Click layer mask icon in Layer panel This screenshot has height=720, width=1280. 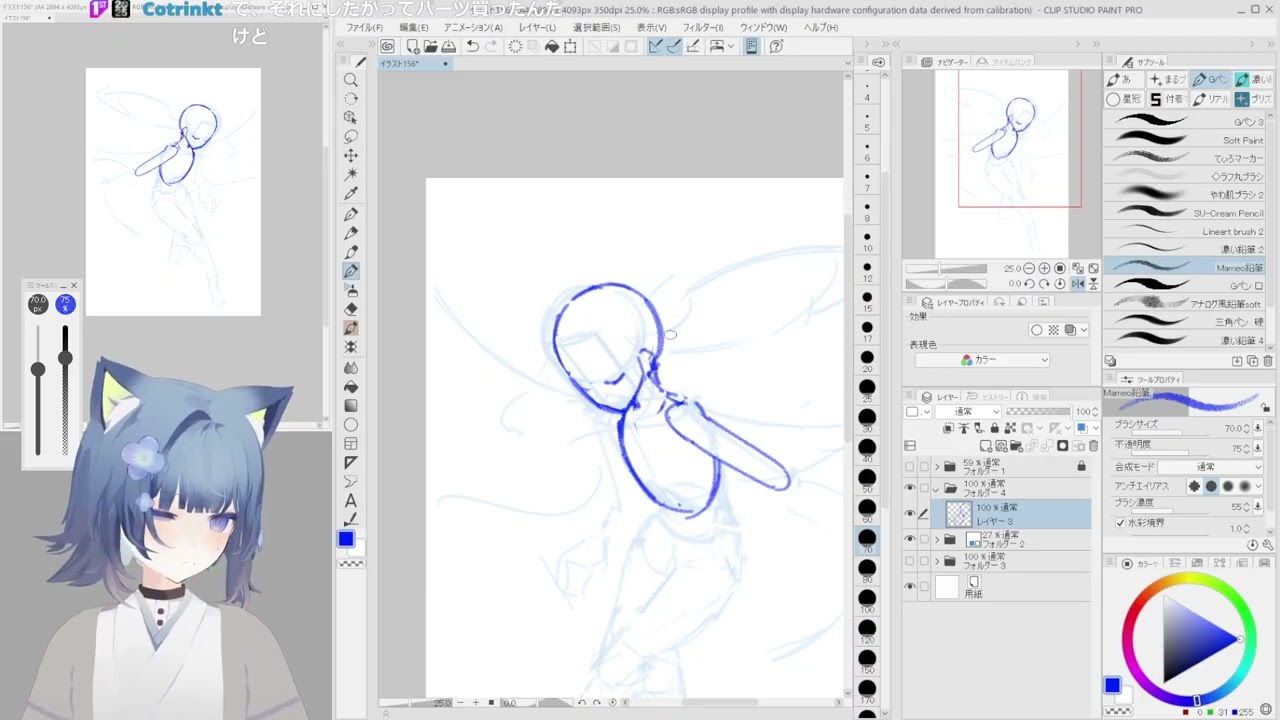click(1062, 446)
